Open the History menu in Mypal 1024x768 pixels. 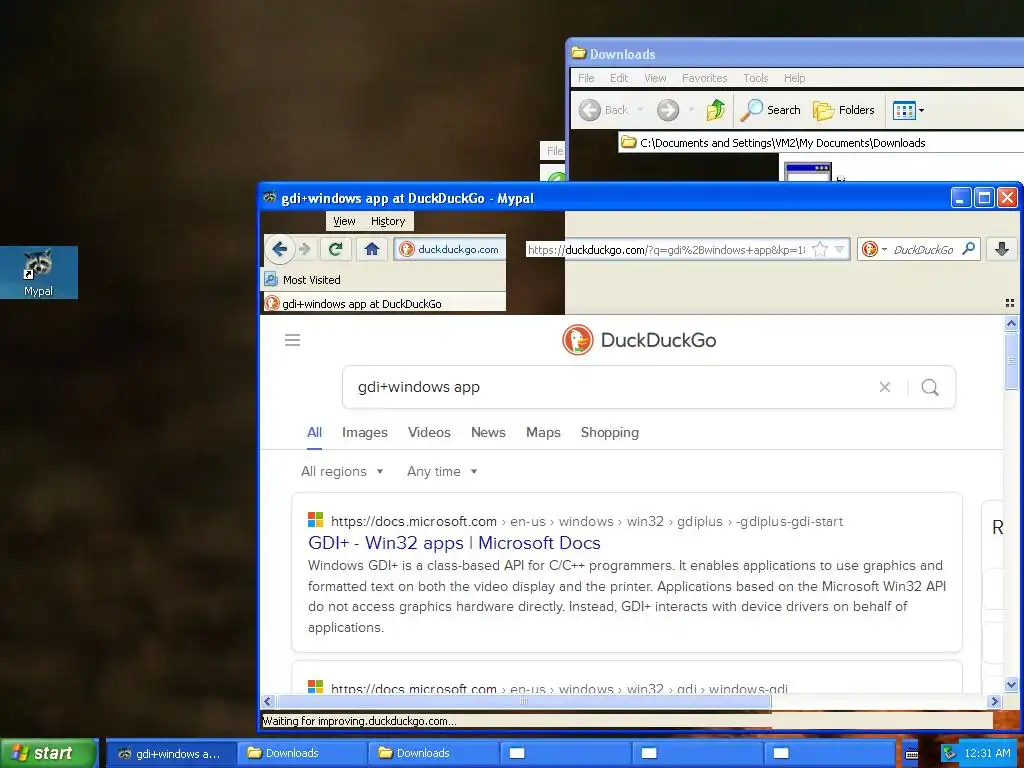pyautogui.click(x=388, y=221)
